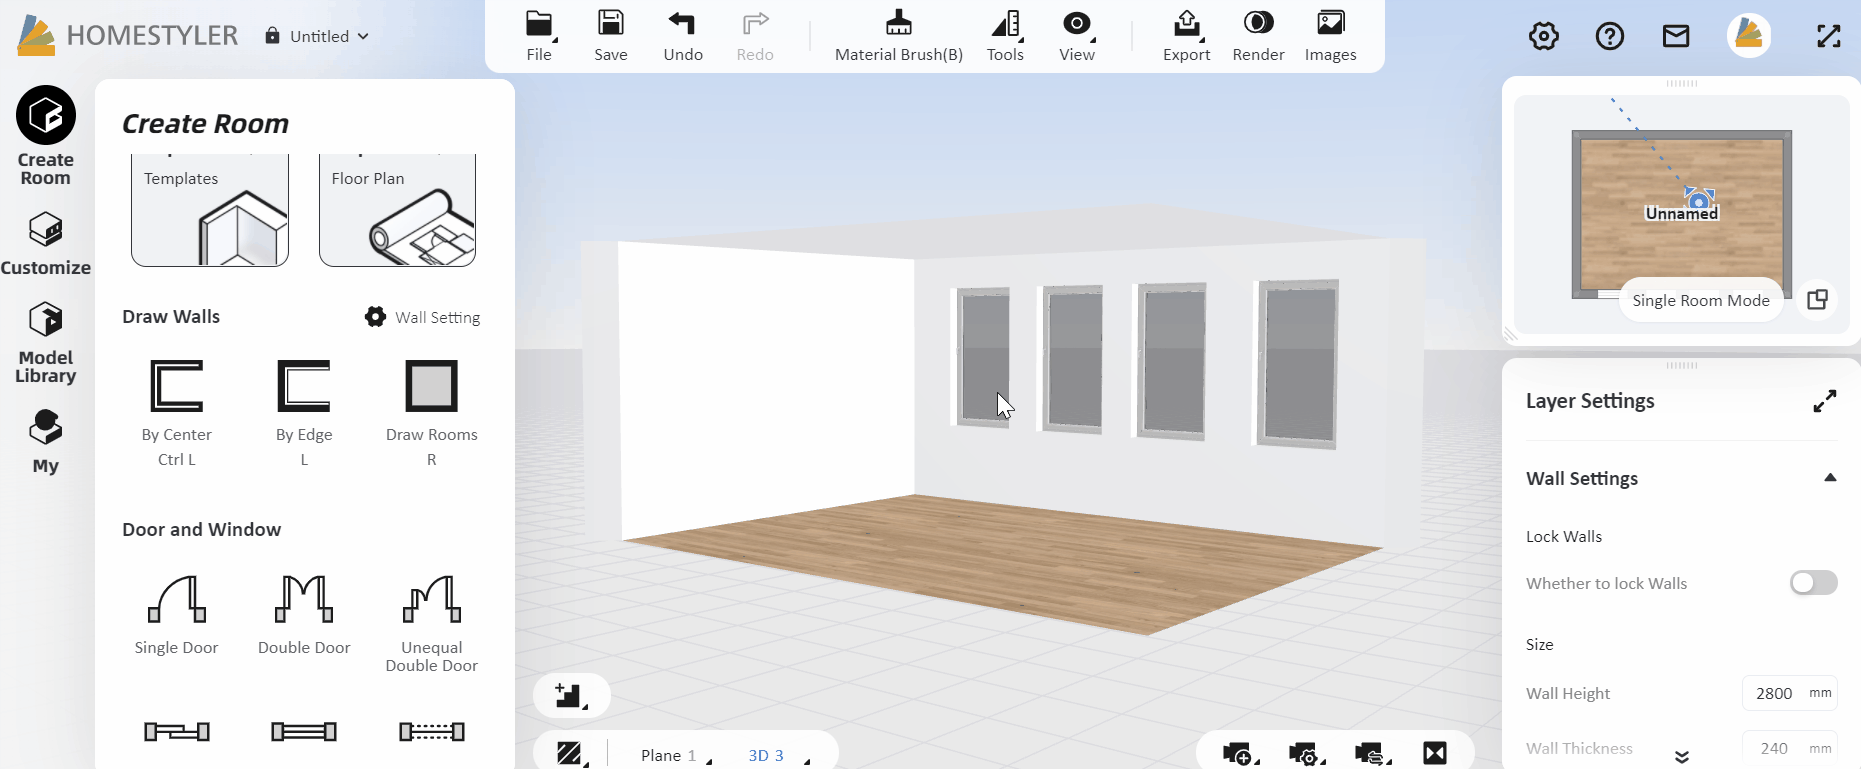Select the By Edge wall drawing tool

[304, 414]
